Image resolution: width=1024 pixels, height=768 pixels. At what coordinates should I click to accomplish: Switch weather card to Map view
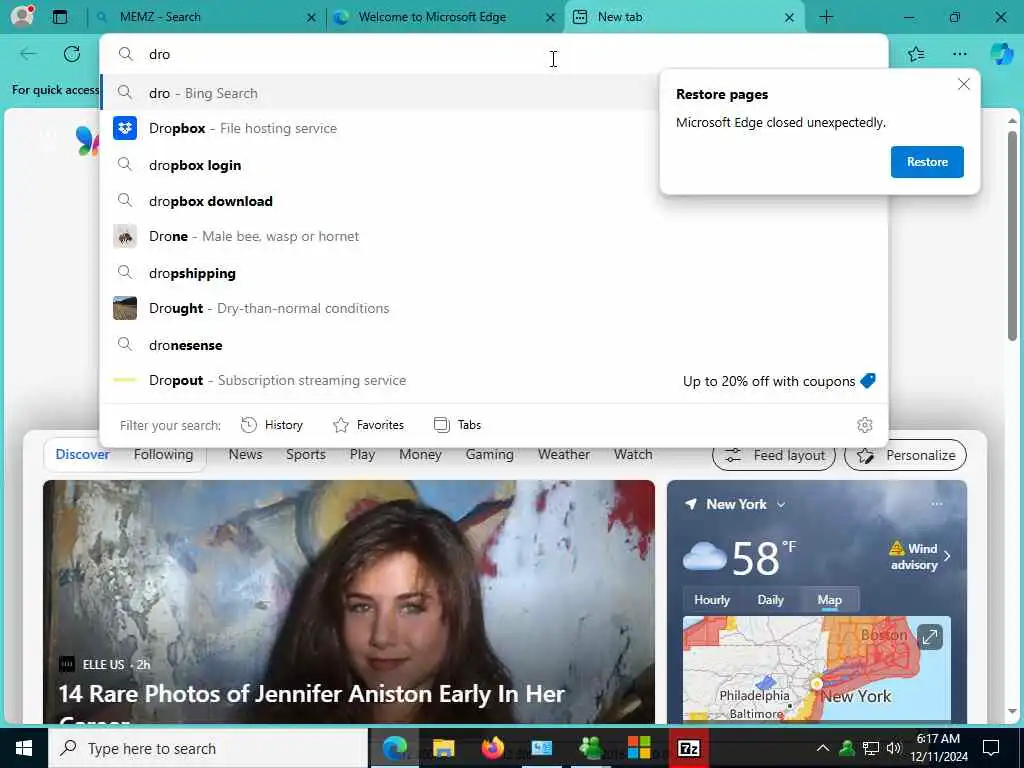click(829, 600)
